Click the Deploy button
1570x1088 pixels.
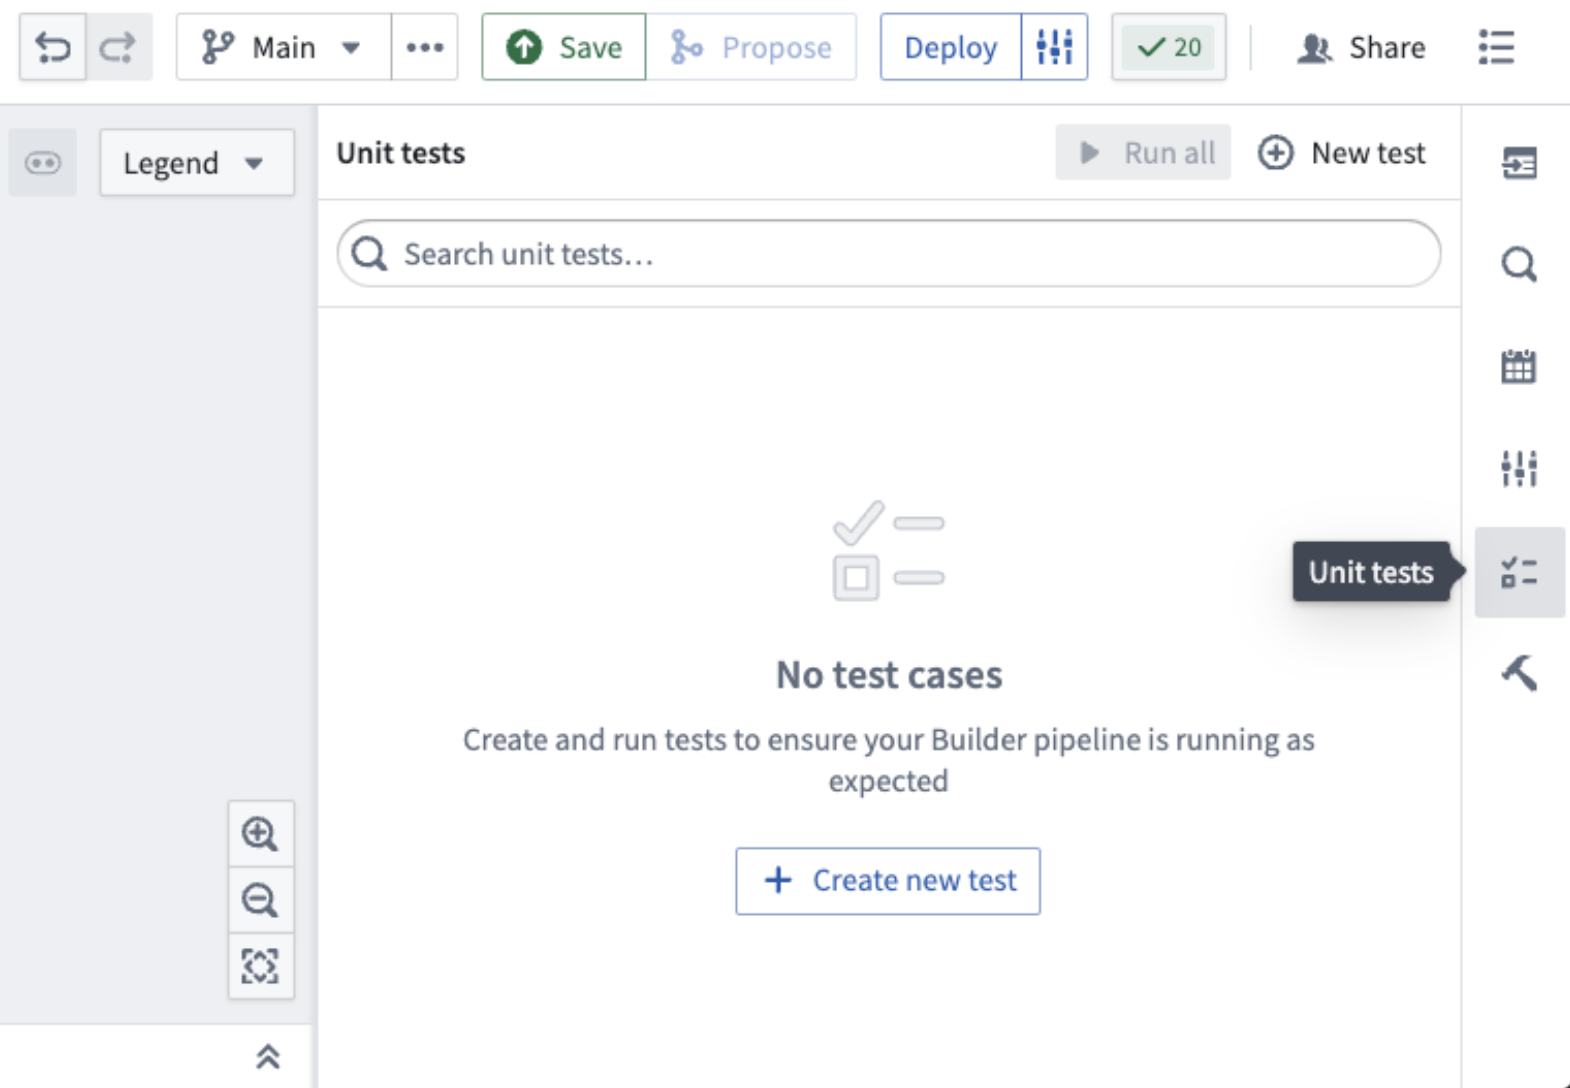point(950,47)
